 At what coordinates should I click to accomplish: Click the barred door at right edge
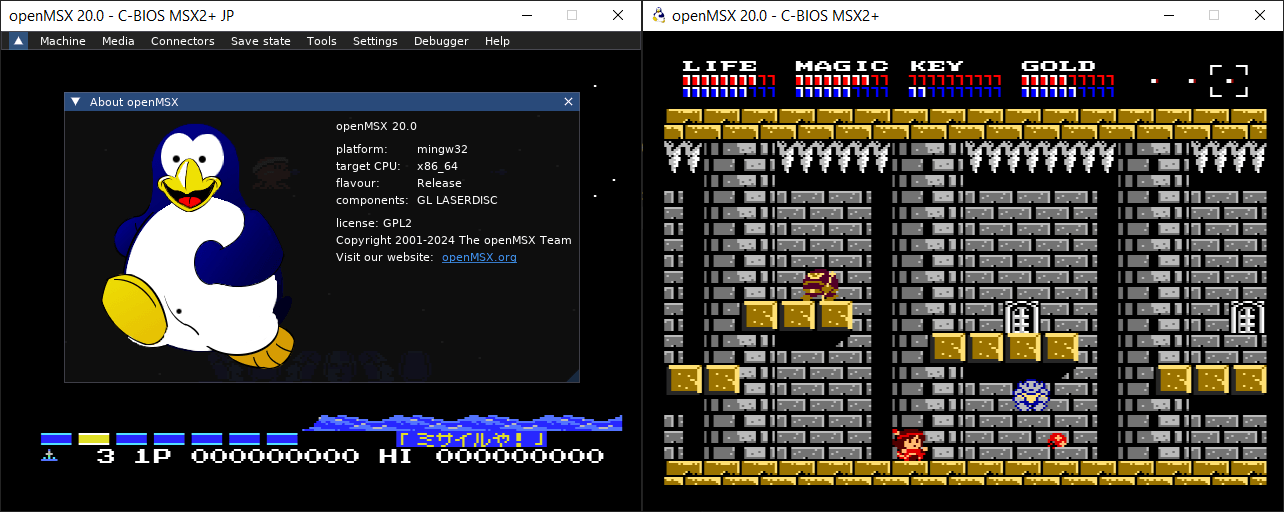[1247, 317]
